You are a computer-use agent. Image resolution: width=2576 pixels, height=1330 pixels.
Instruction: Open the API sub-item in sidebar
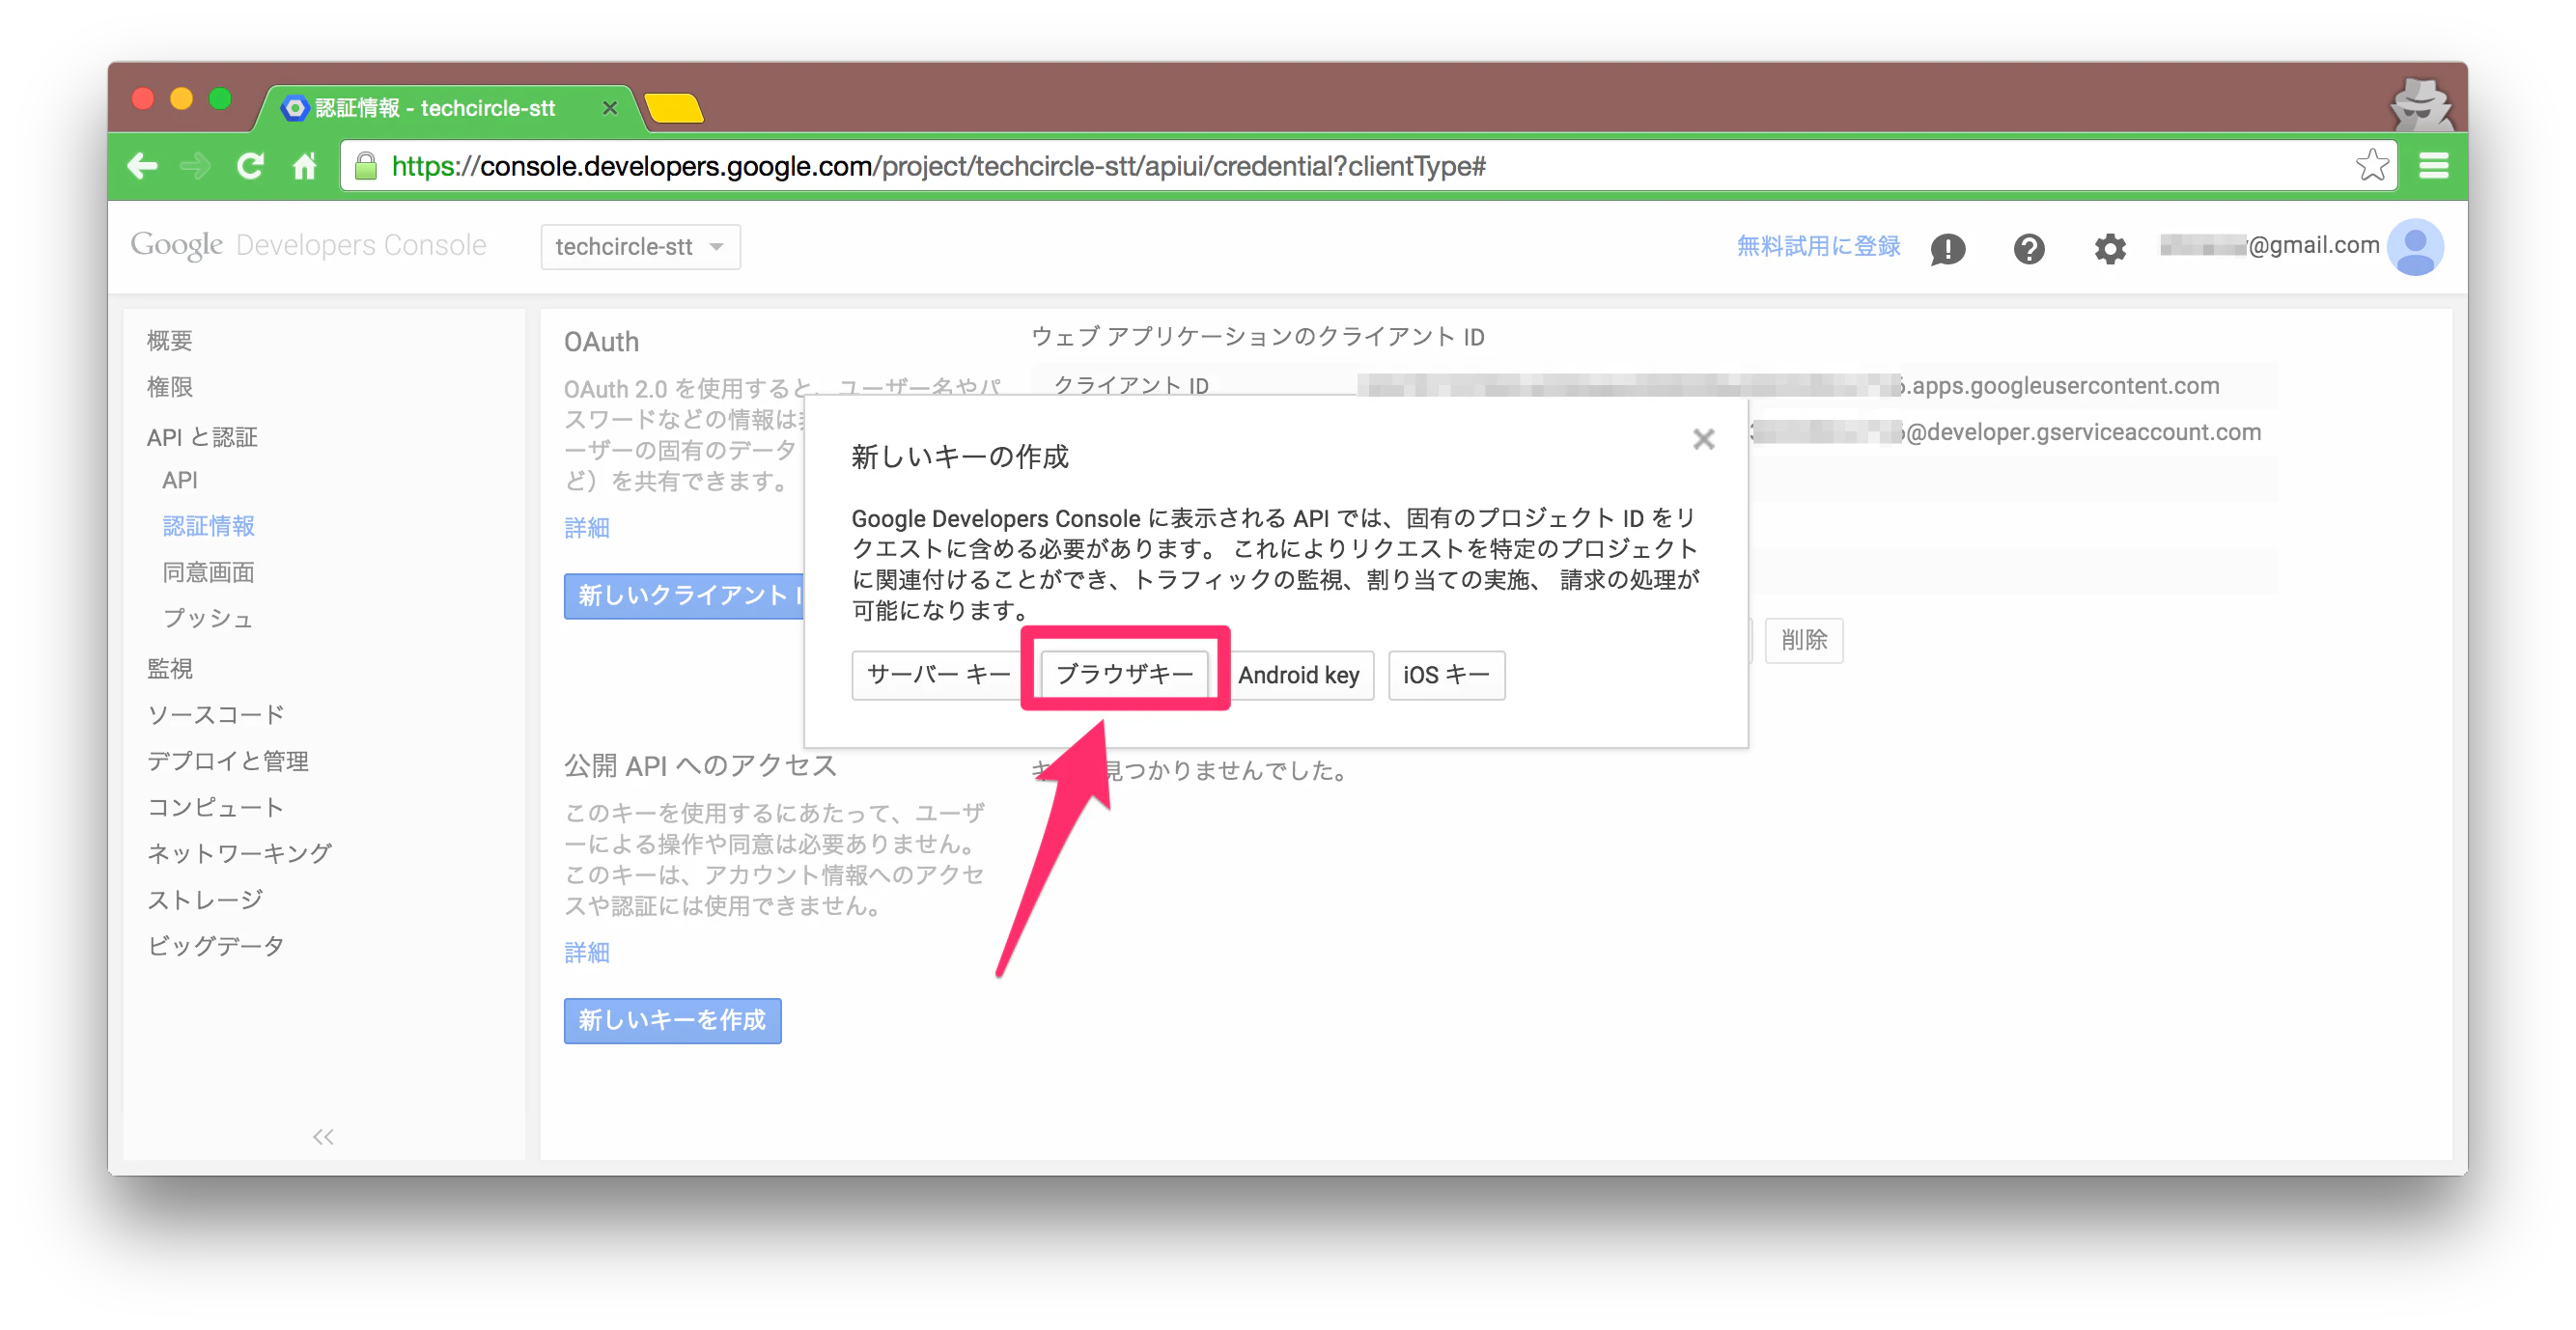pyautogui.click(x=180, y=480)
